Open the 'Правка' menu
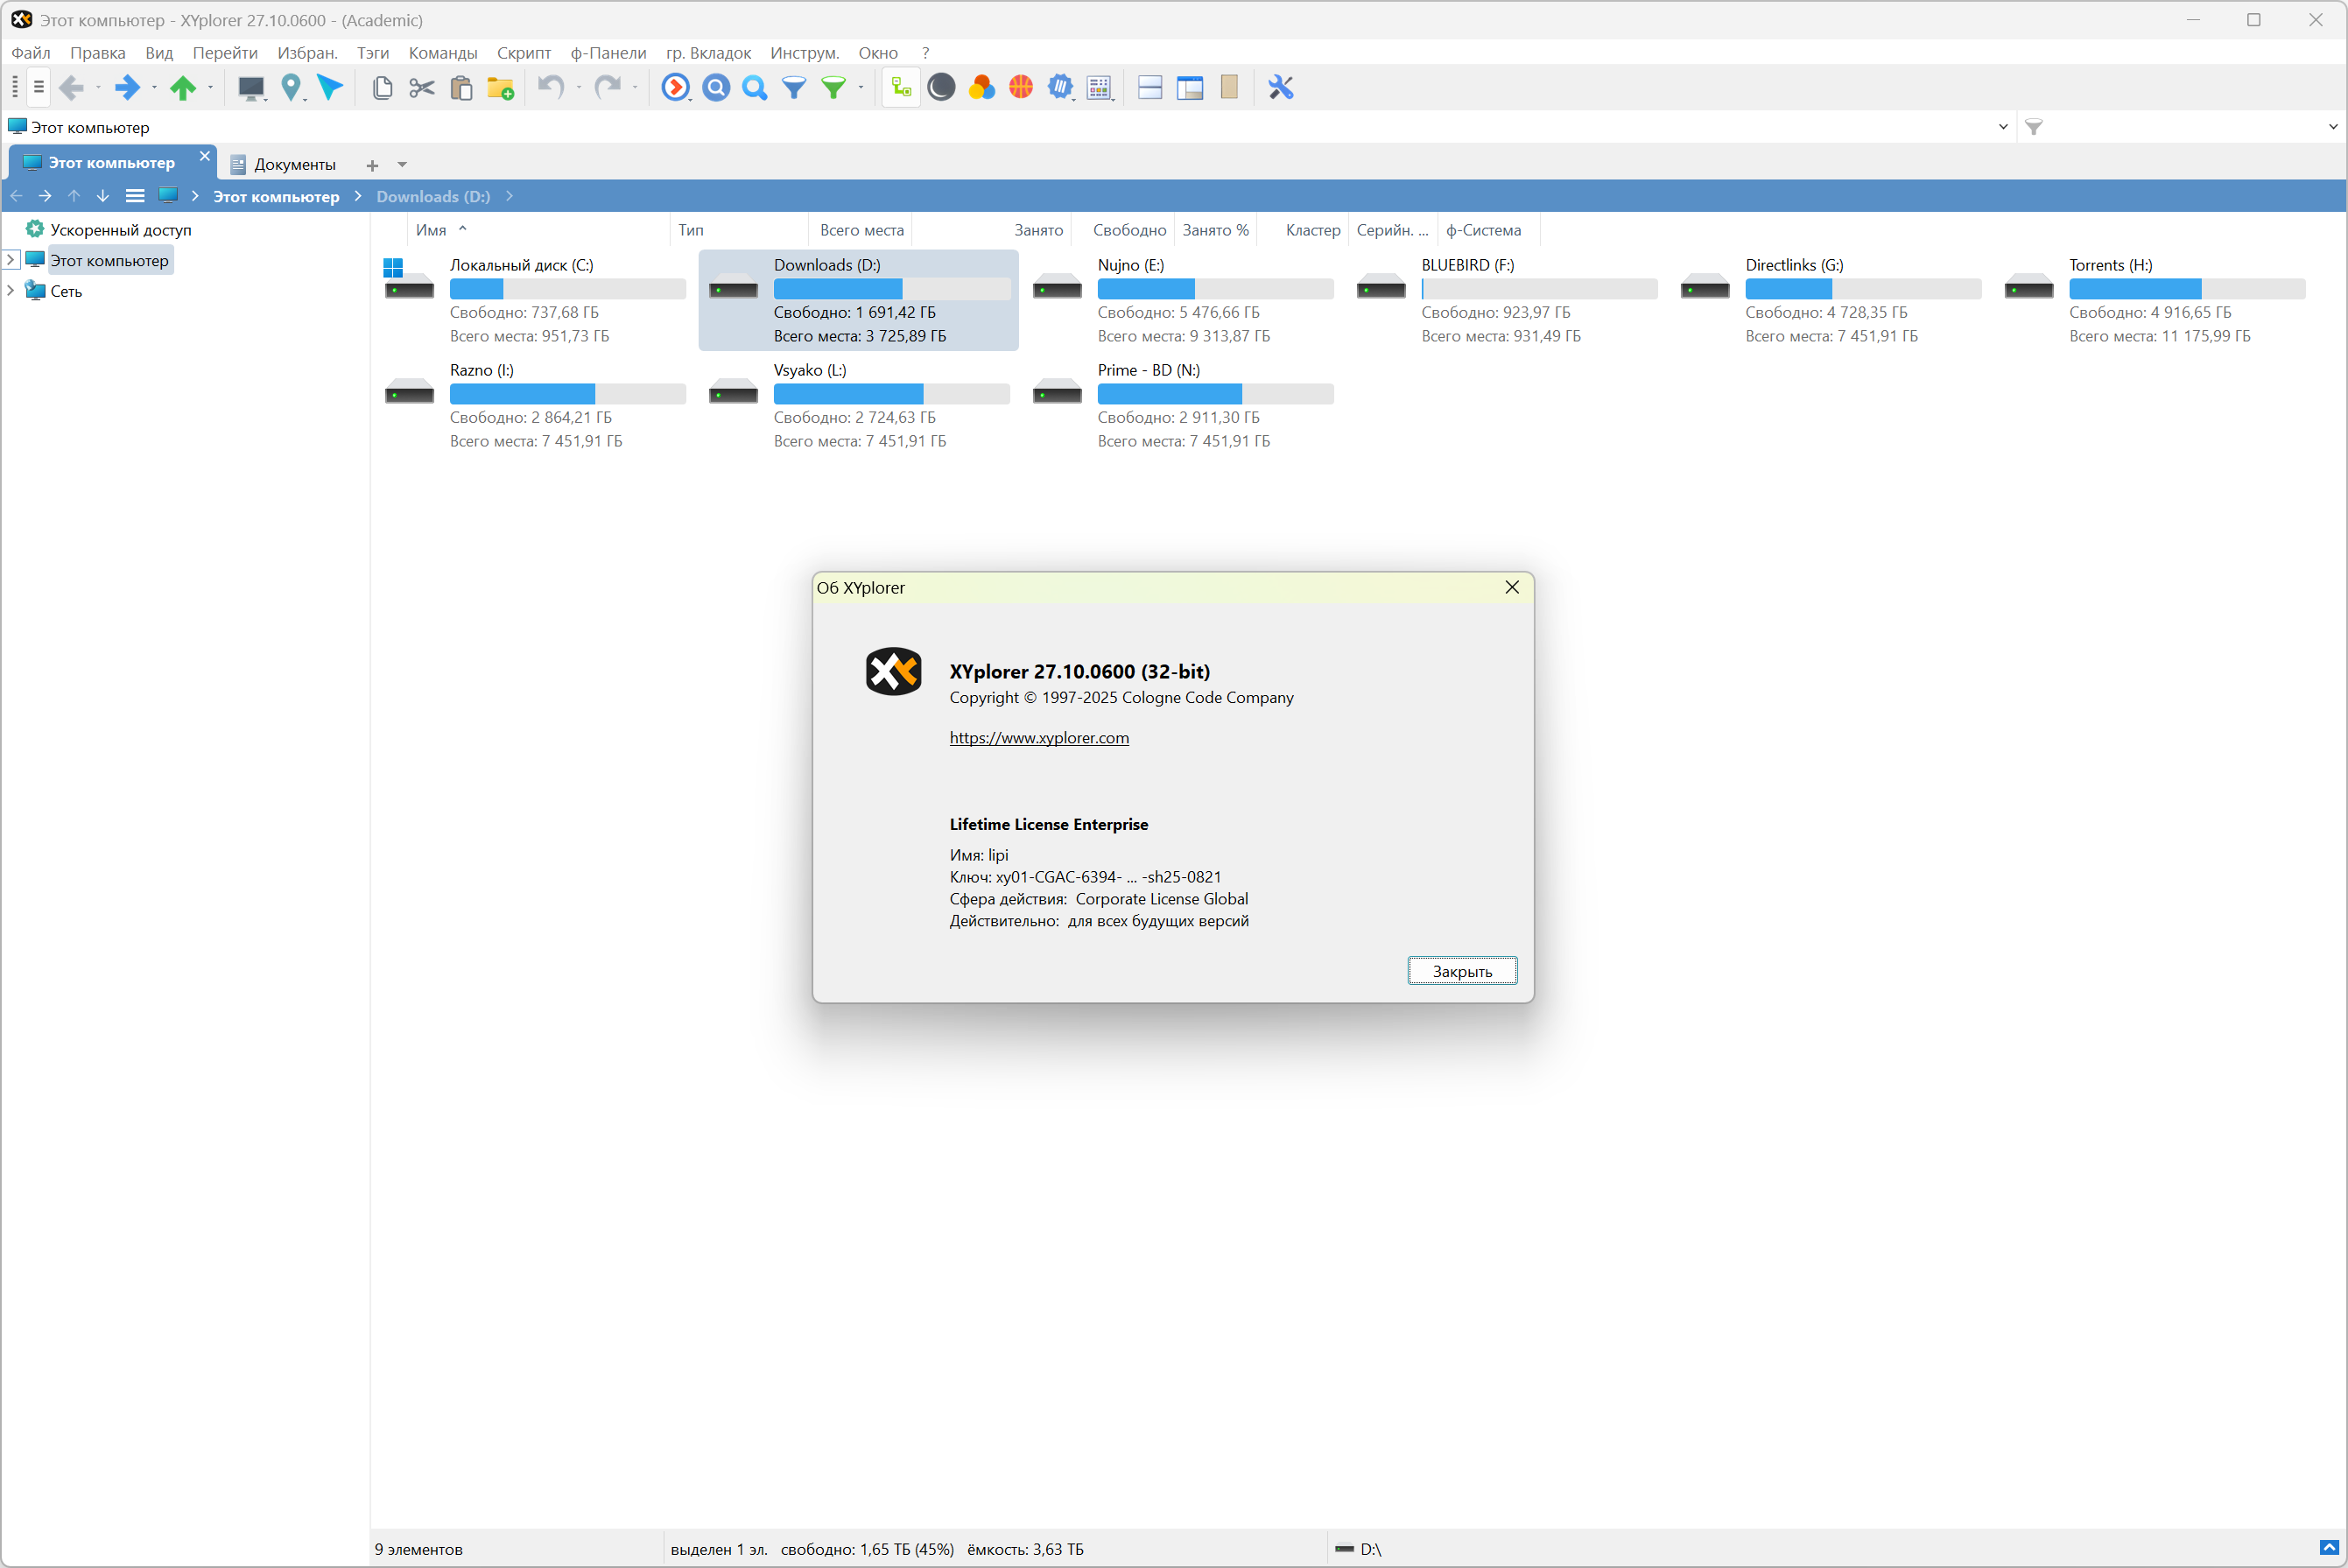2348x1568 pixels. click(x=97, y=53)
